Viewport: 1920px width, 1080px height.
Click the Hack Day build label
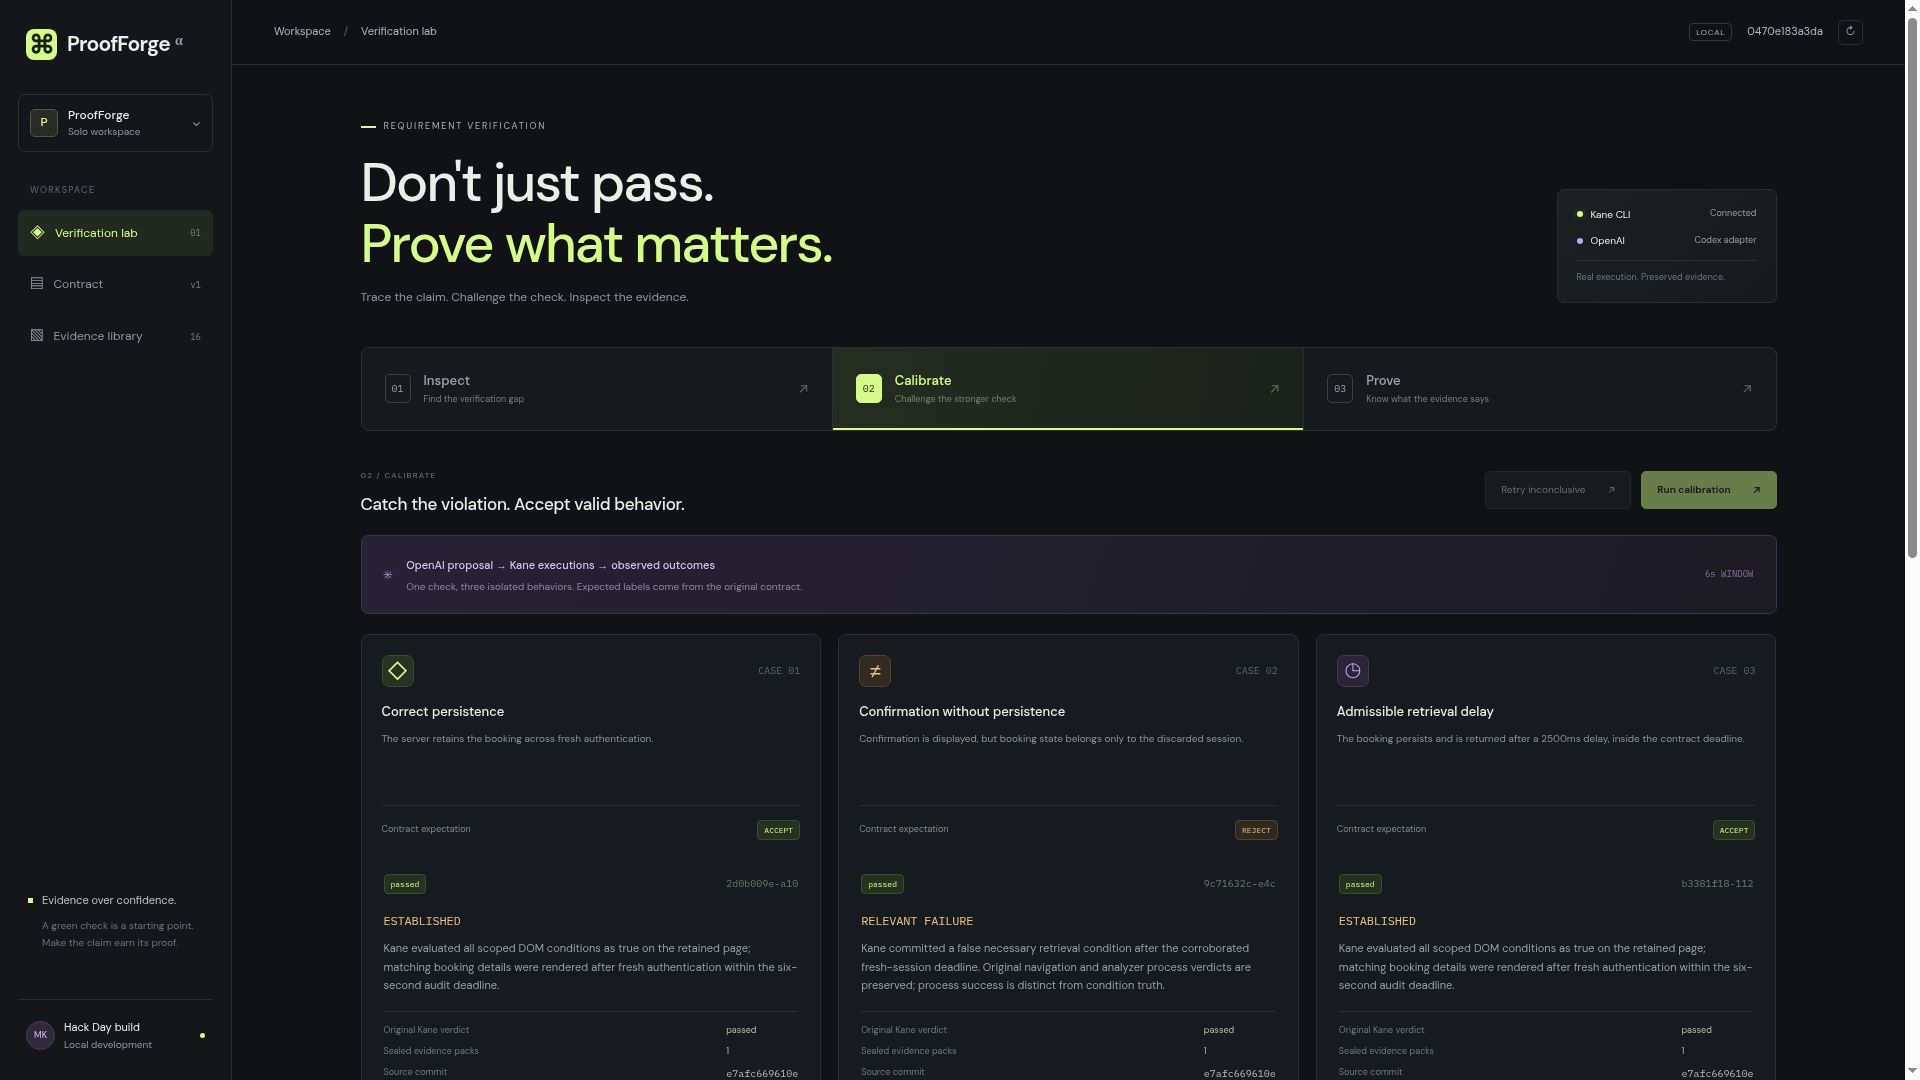102,1028
